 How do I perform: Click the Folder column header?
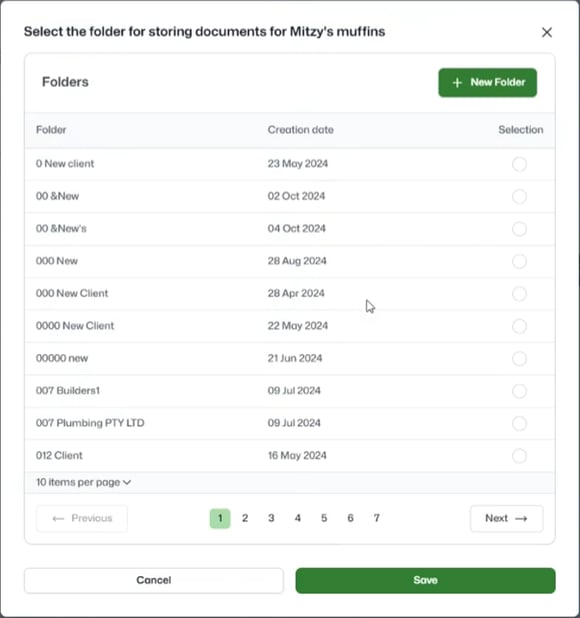51,130
